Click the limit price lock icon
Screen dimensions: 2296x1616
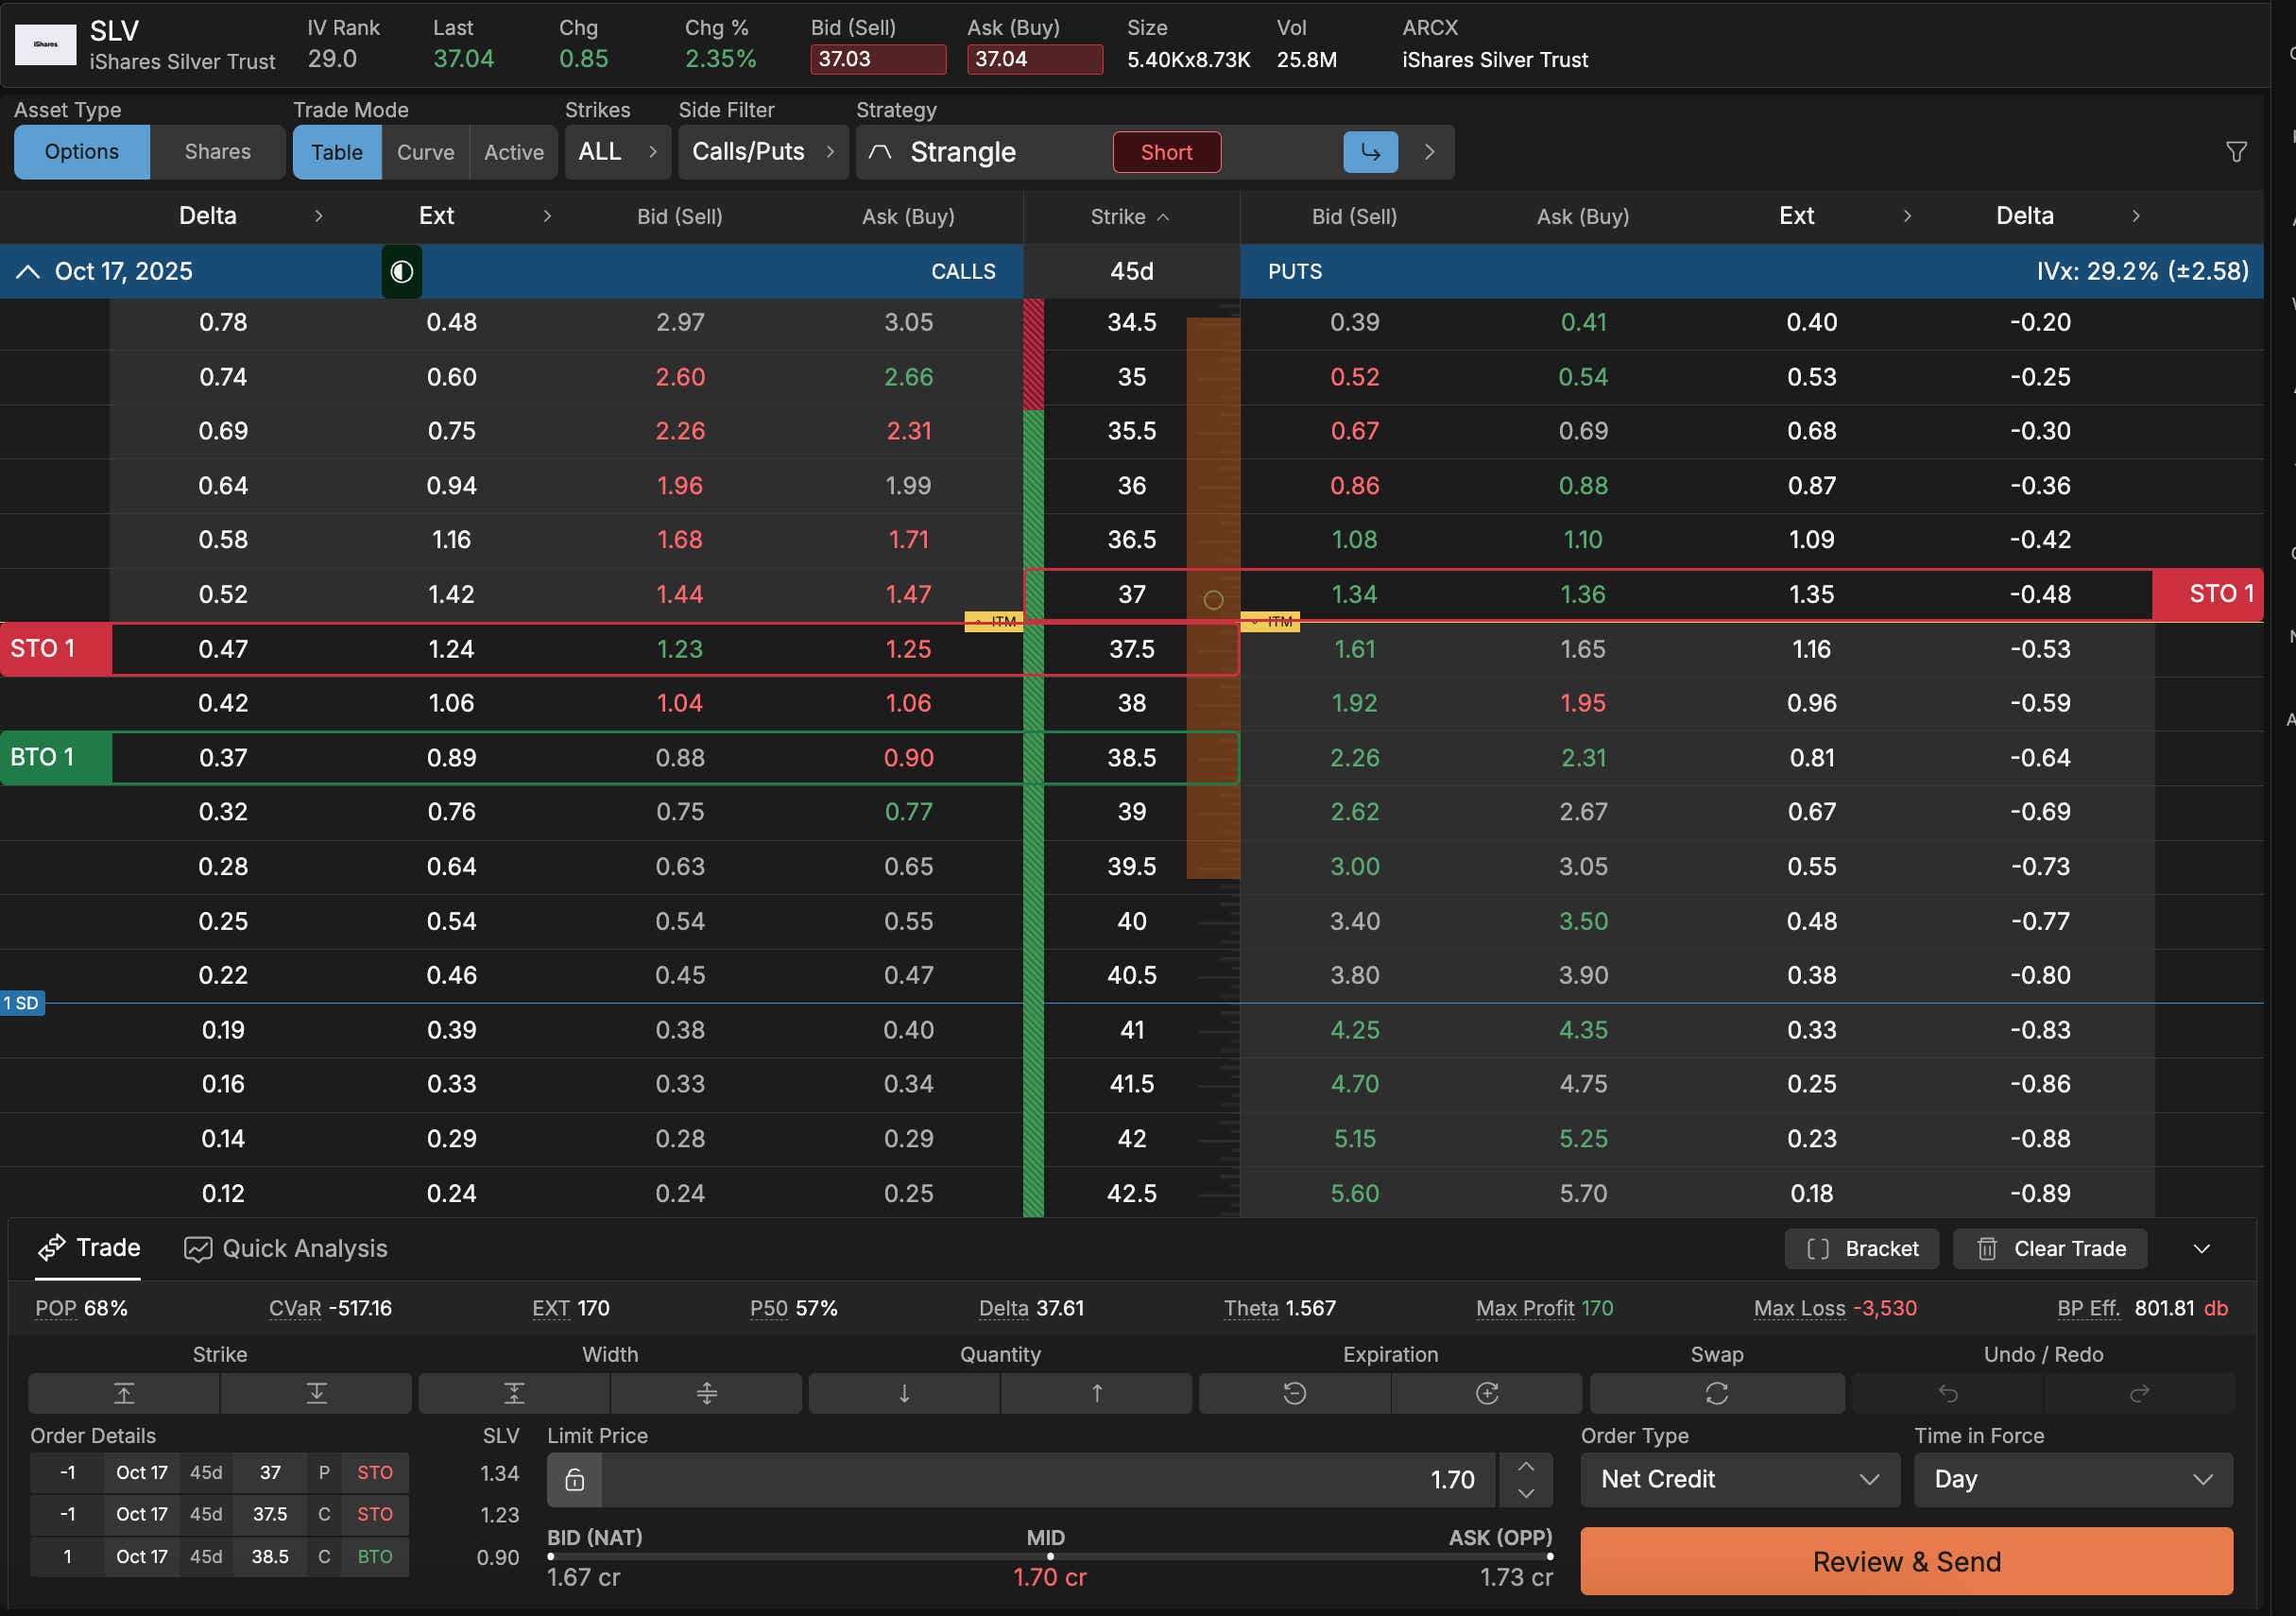[x=574, y=1480]
